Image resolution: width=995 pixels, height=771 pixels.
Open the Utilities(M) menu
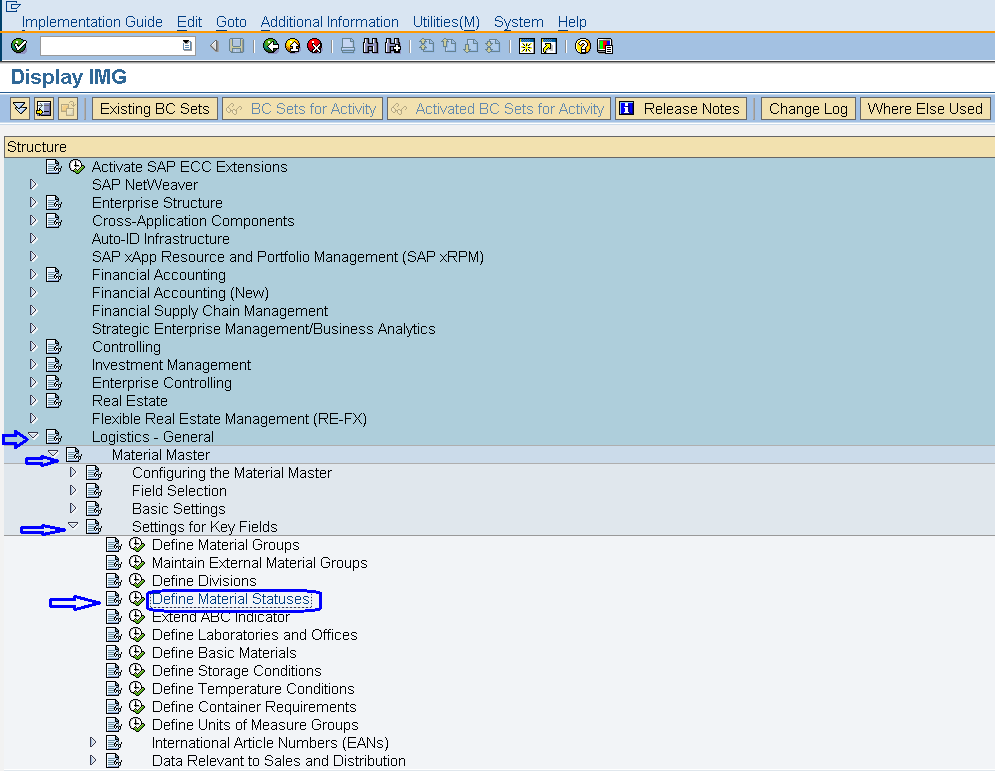pos(446,21)
